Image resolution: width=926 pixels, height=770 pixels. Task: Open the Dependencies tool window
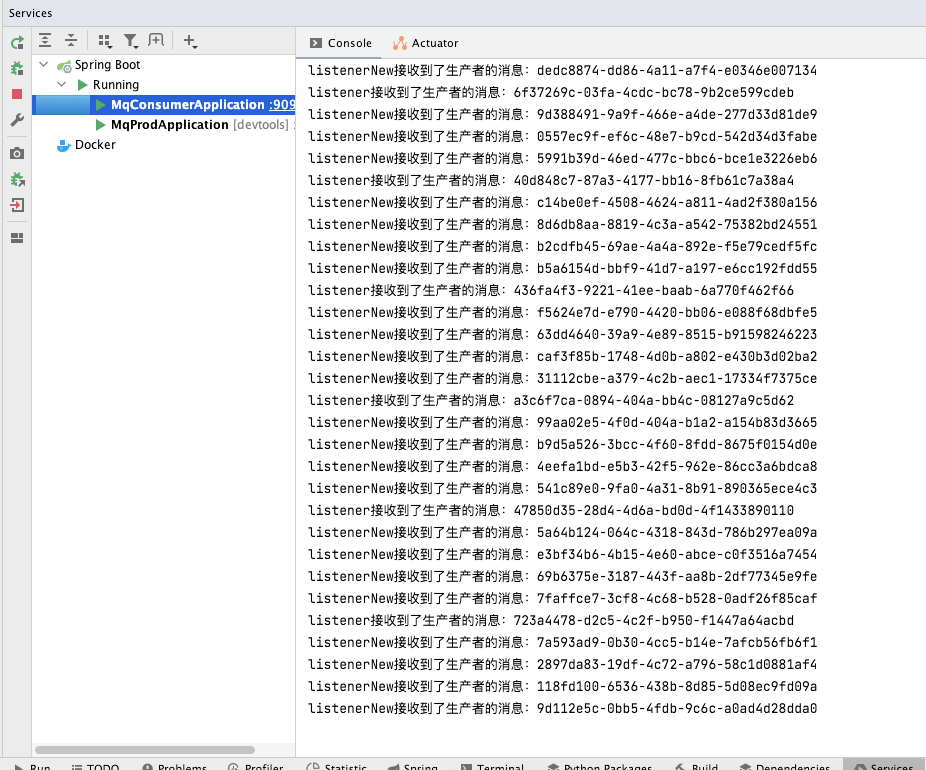(x=784, y=766)
